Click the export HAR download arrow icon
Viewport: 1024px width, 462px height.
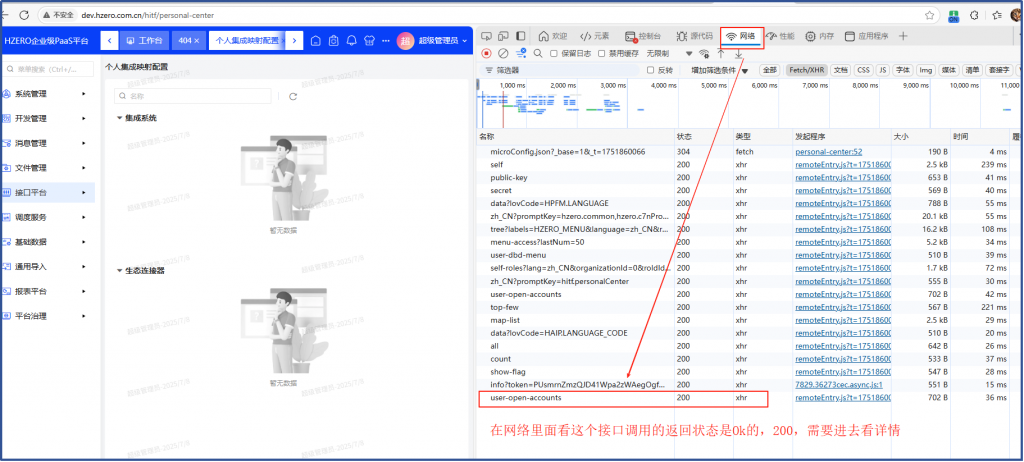(x=737, y=53)
